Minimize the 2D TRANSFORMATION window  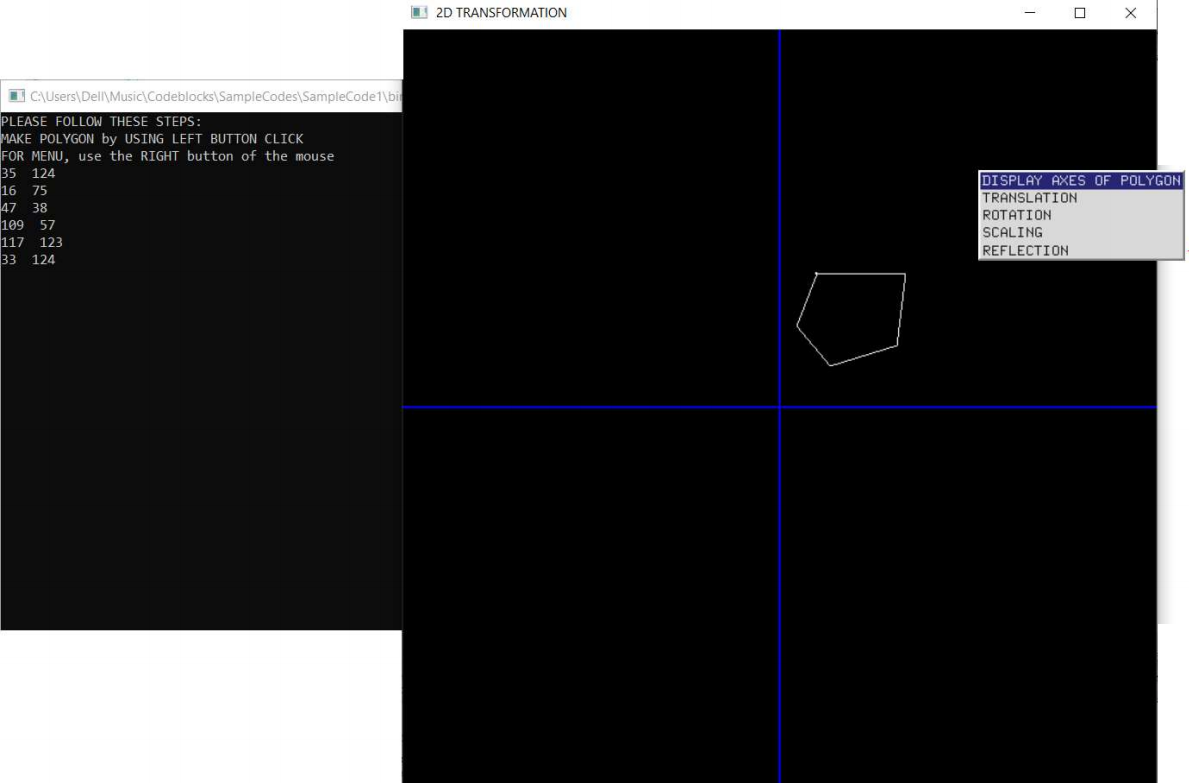pos(1029,14)
